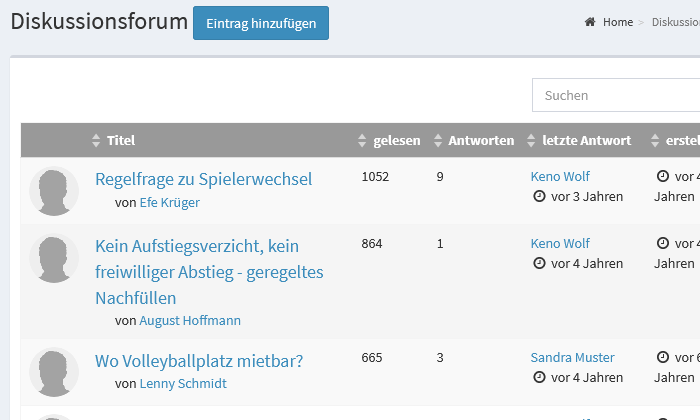Click created-time clock icon in Aufstiegsverzicht row
The image size is (700, 420).
(663, 243)
